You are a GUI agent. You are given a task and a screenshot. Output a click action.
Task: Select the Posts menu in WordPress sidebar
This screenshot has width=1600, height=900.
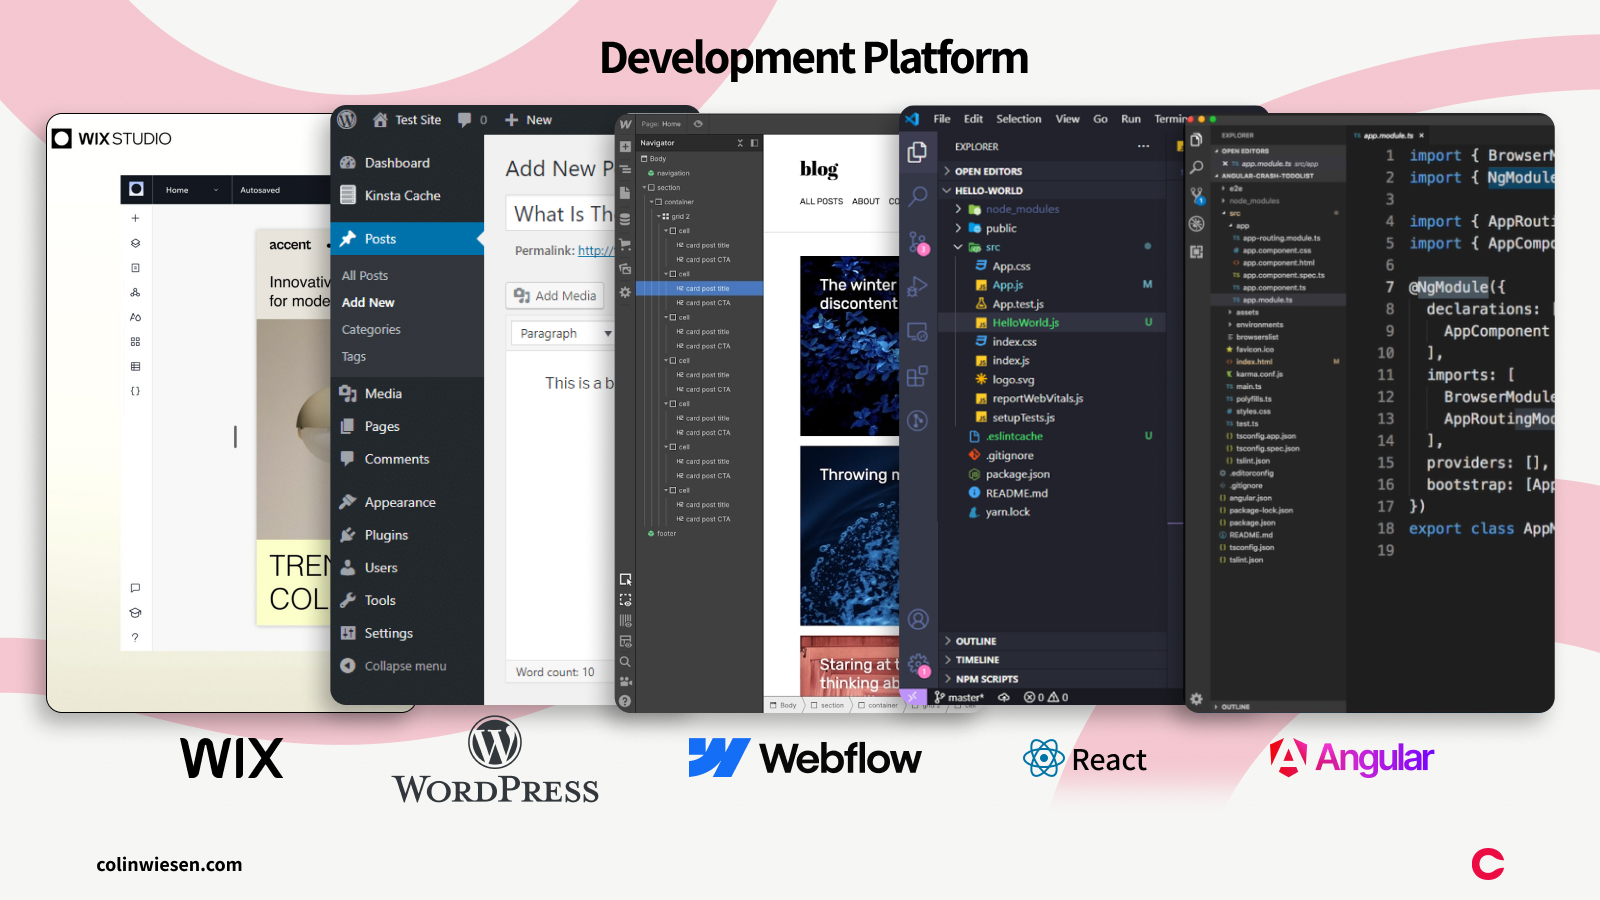click(x=378, y=238)
